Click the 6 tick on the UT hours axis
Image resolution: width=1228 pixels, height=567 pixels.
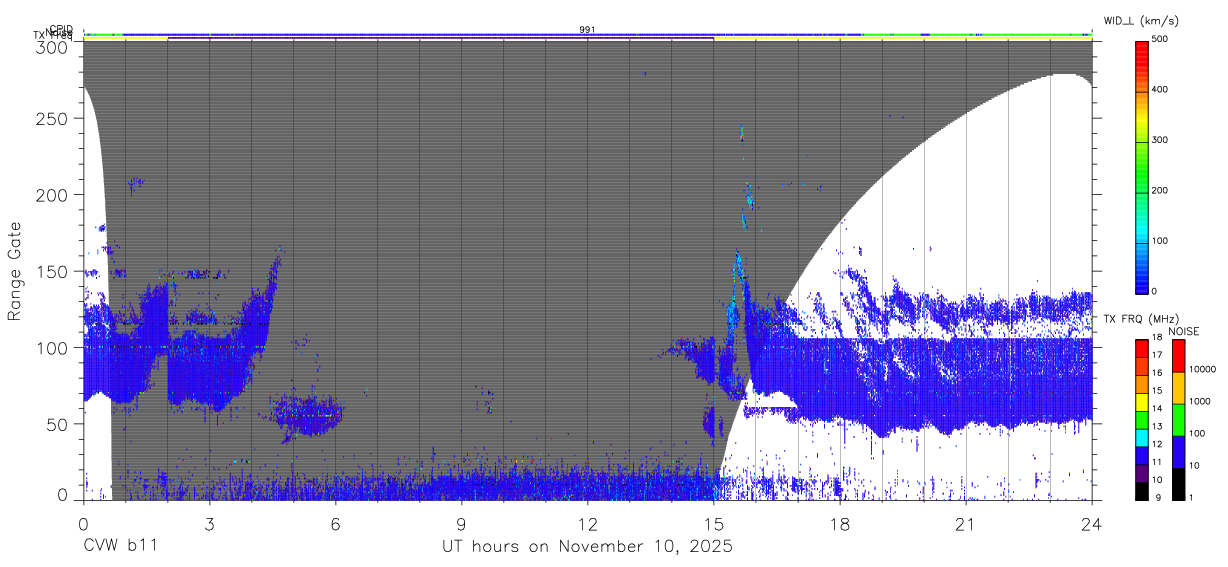(336, 523)
